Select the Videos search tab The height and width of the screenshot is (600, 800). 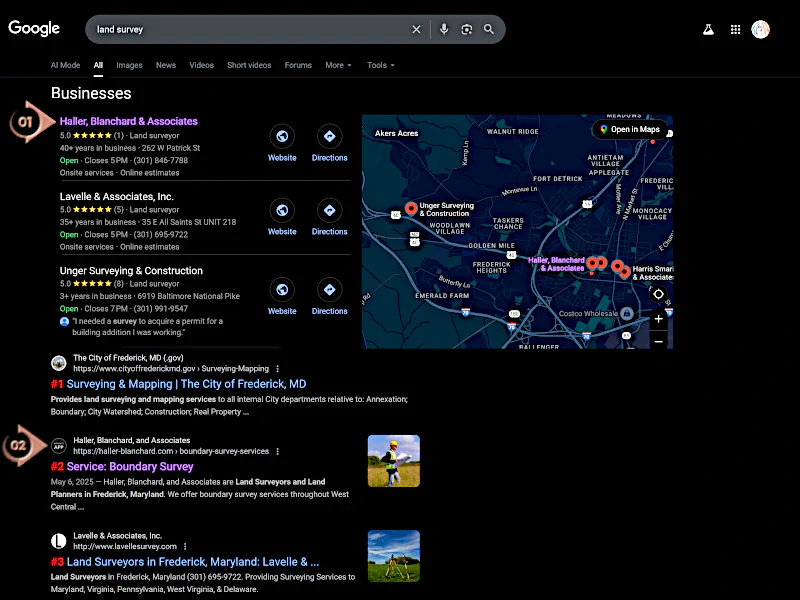click(201, 65)
